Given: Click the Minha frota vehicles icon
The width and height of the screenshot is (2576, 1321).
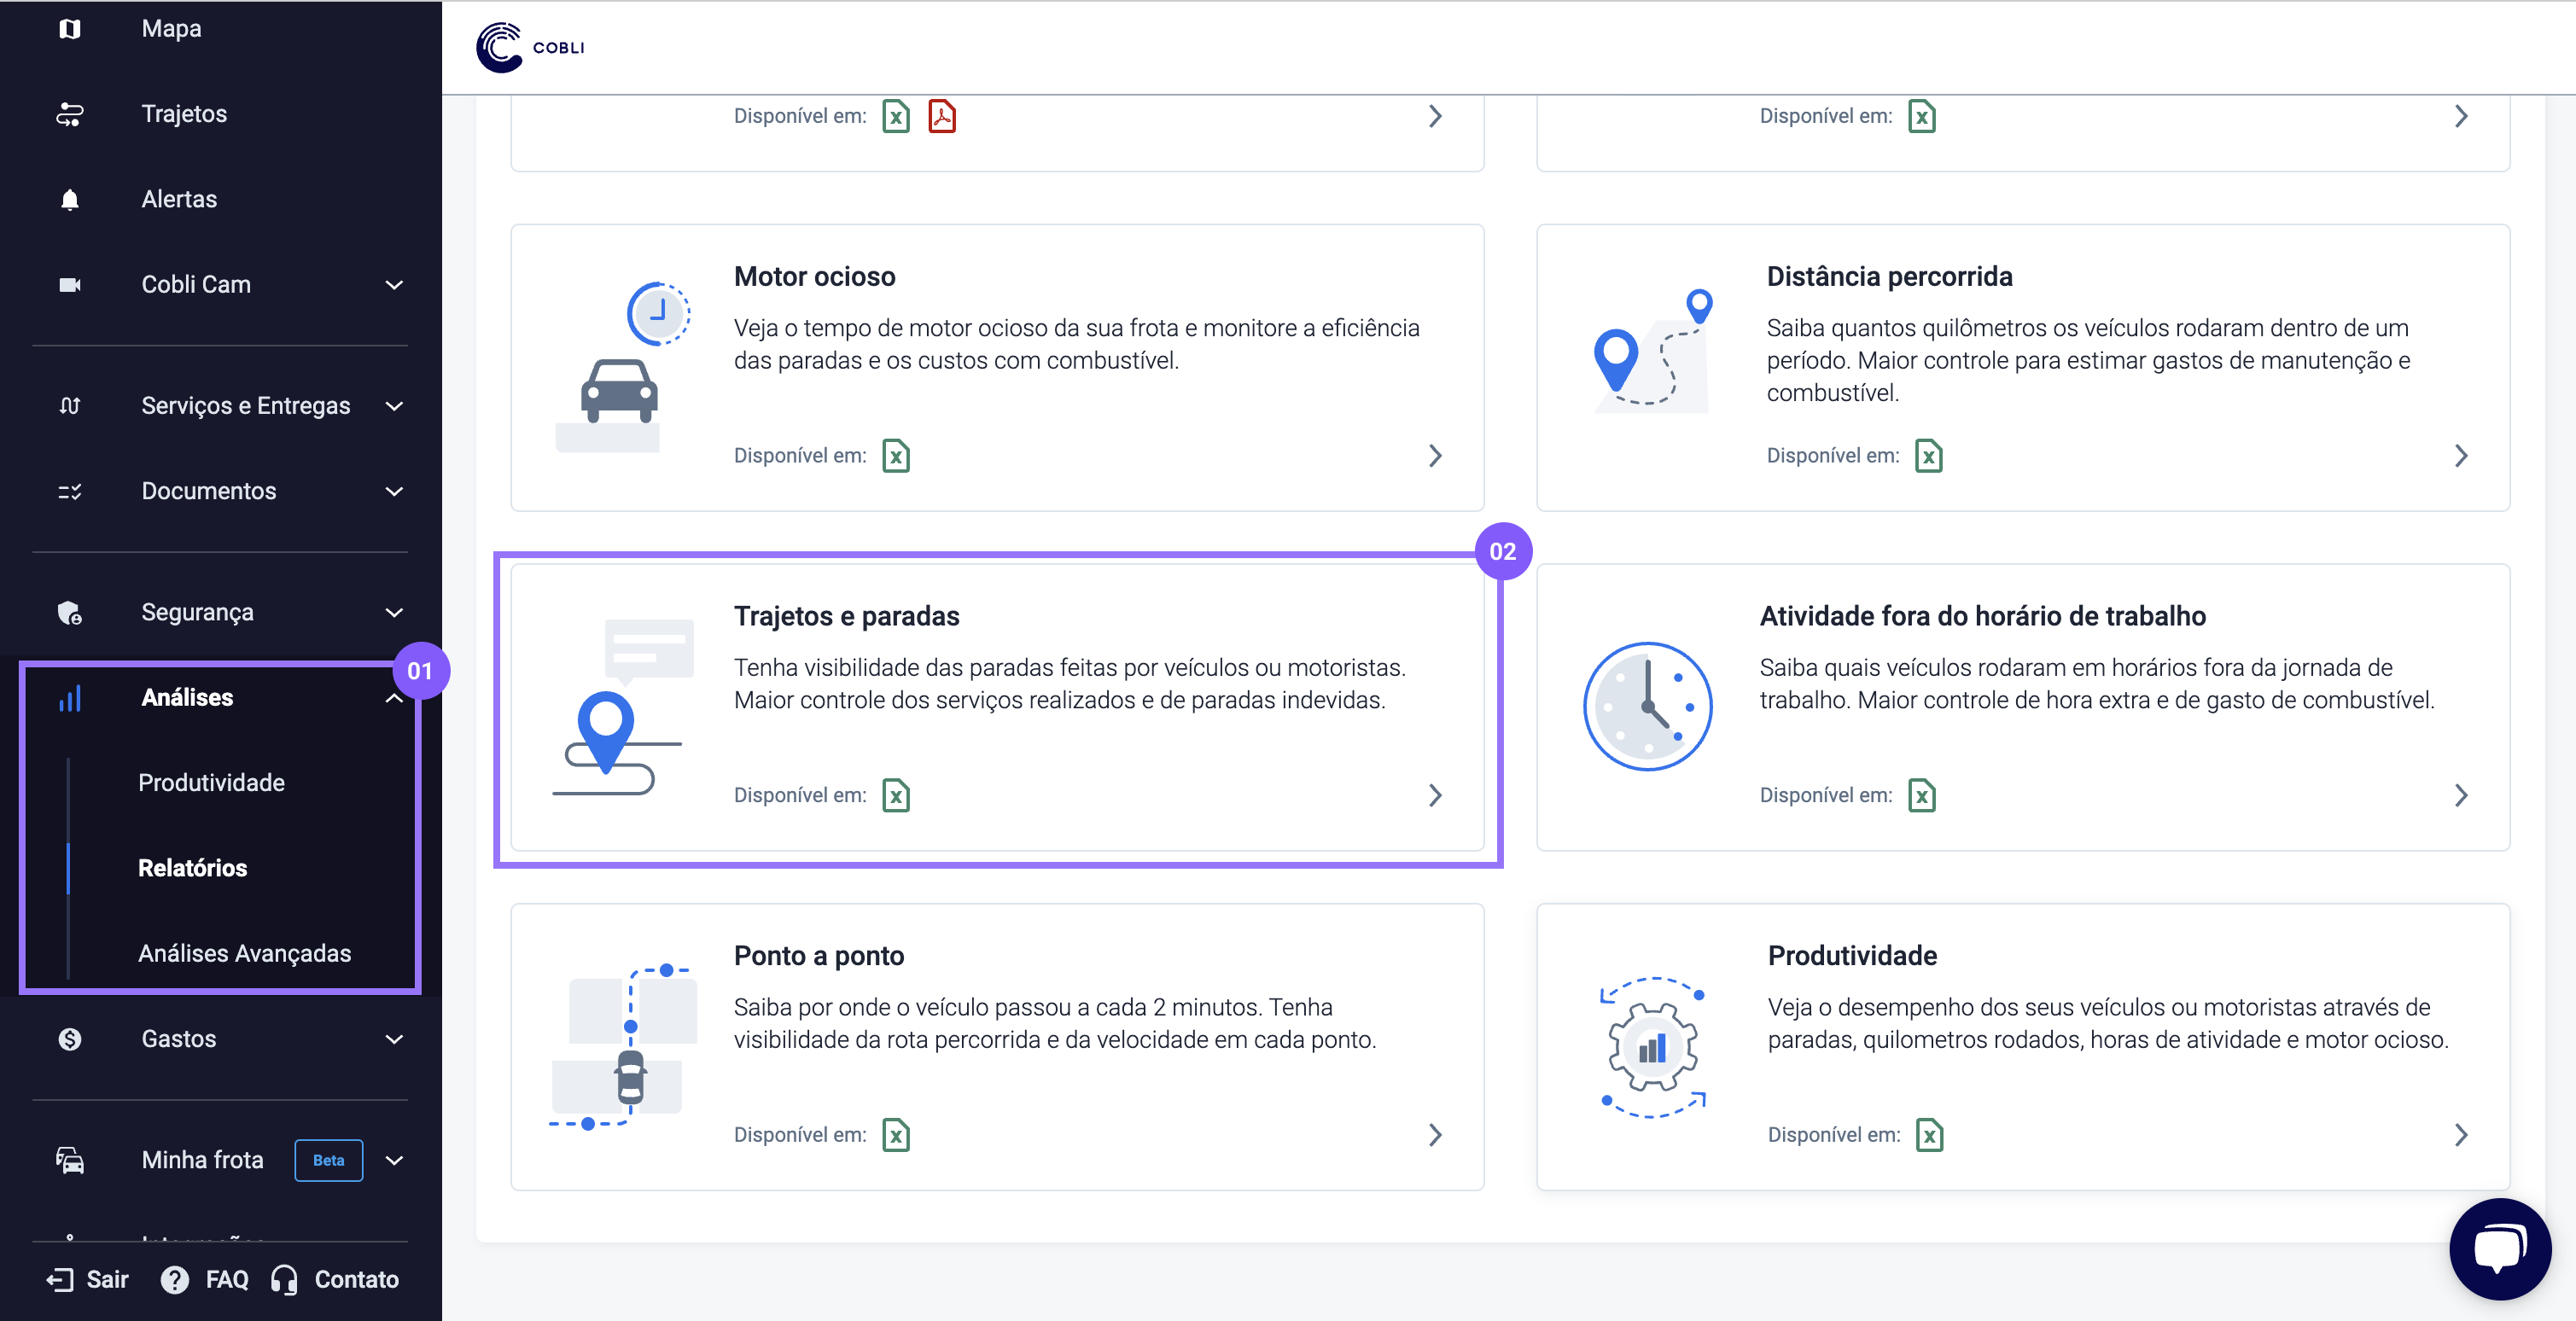Looking at the screenshot, I should [69, 1160].
